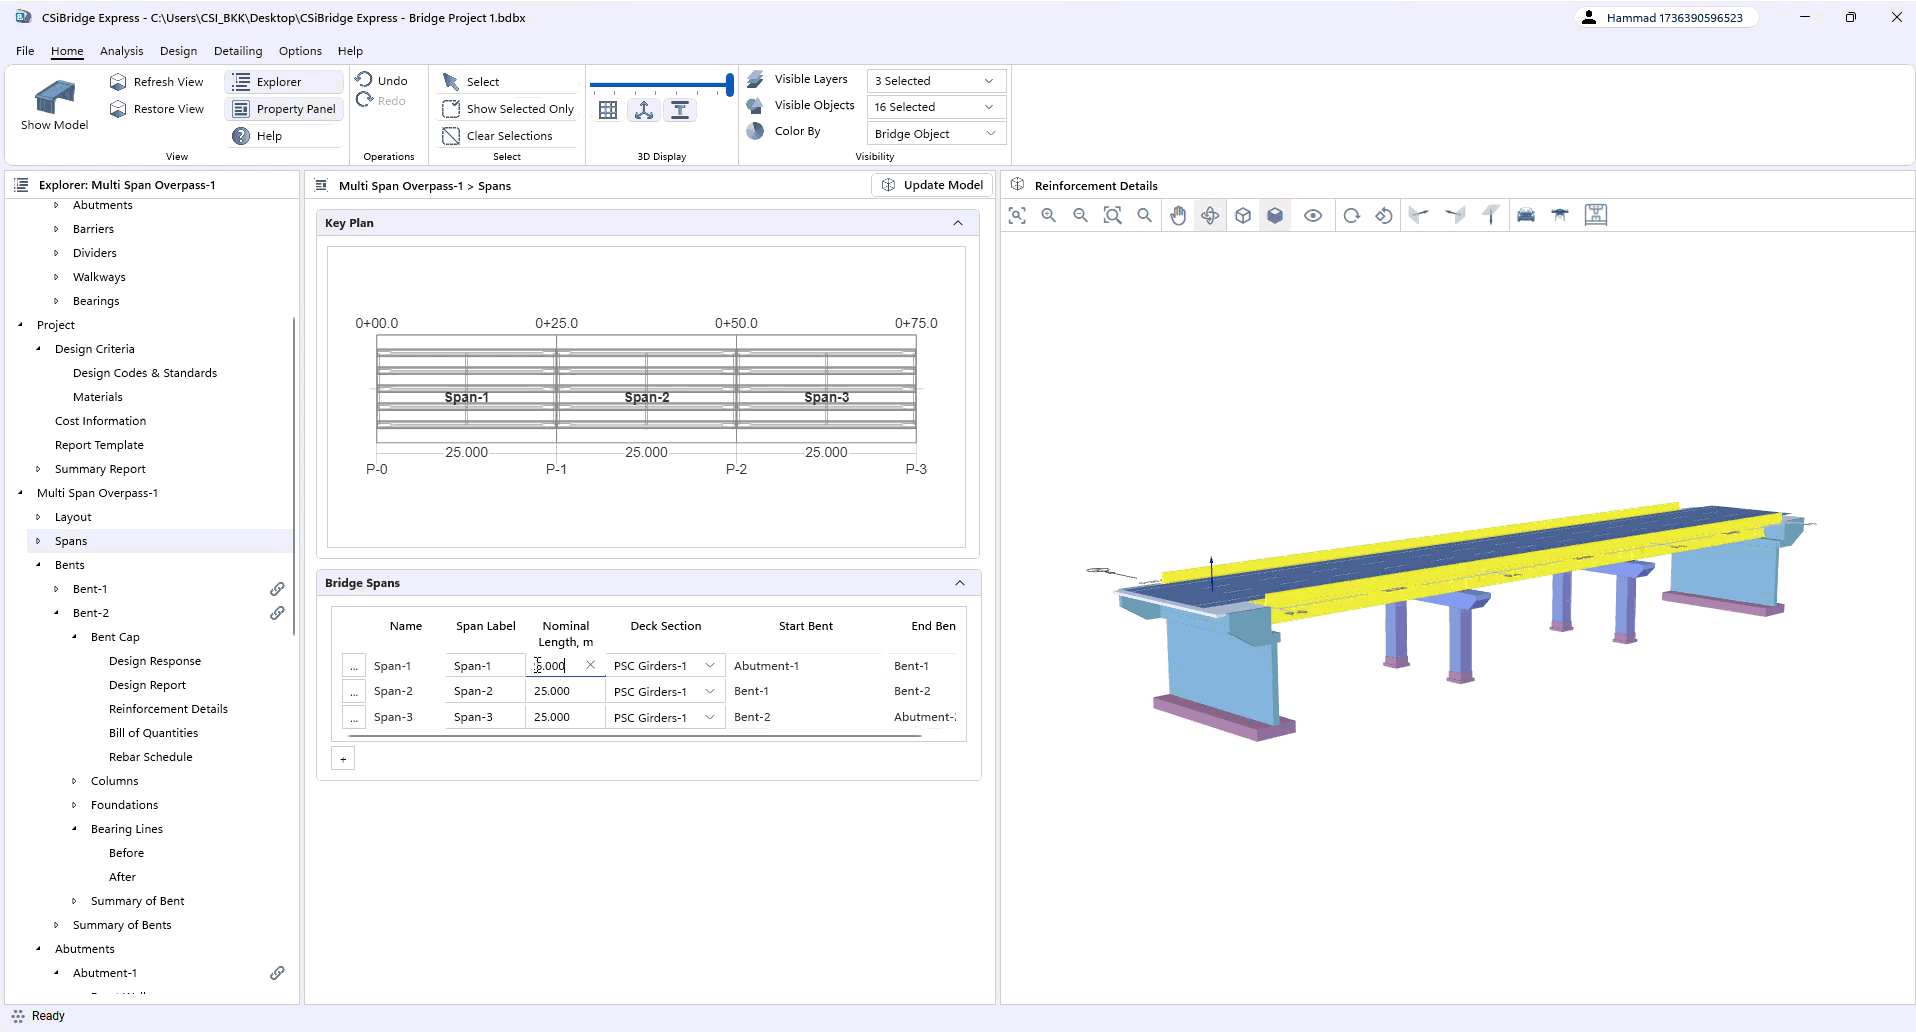The width and height of the screenshot is (1916, 1032).
Task: Collapse the Key Plan section
Action: pos(957,223)
